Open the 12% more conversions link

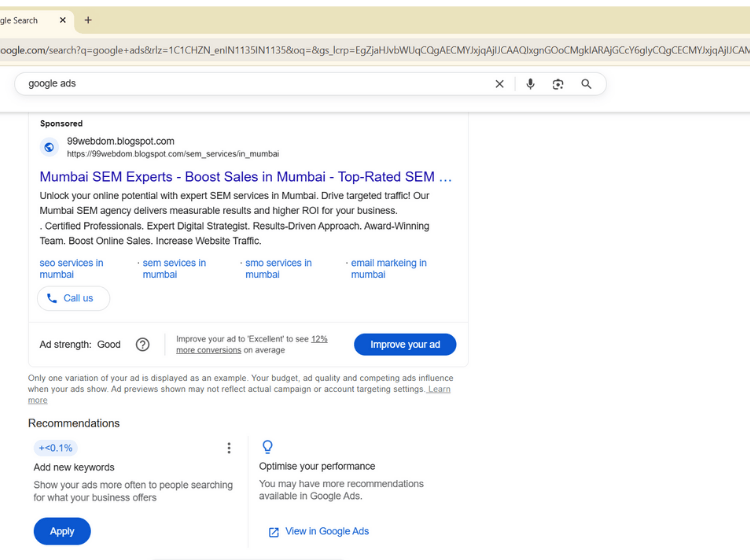[252, 344]
